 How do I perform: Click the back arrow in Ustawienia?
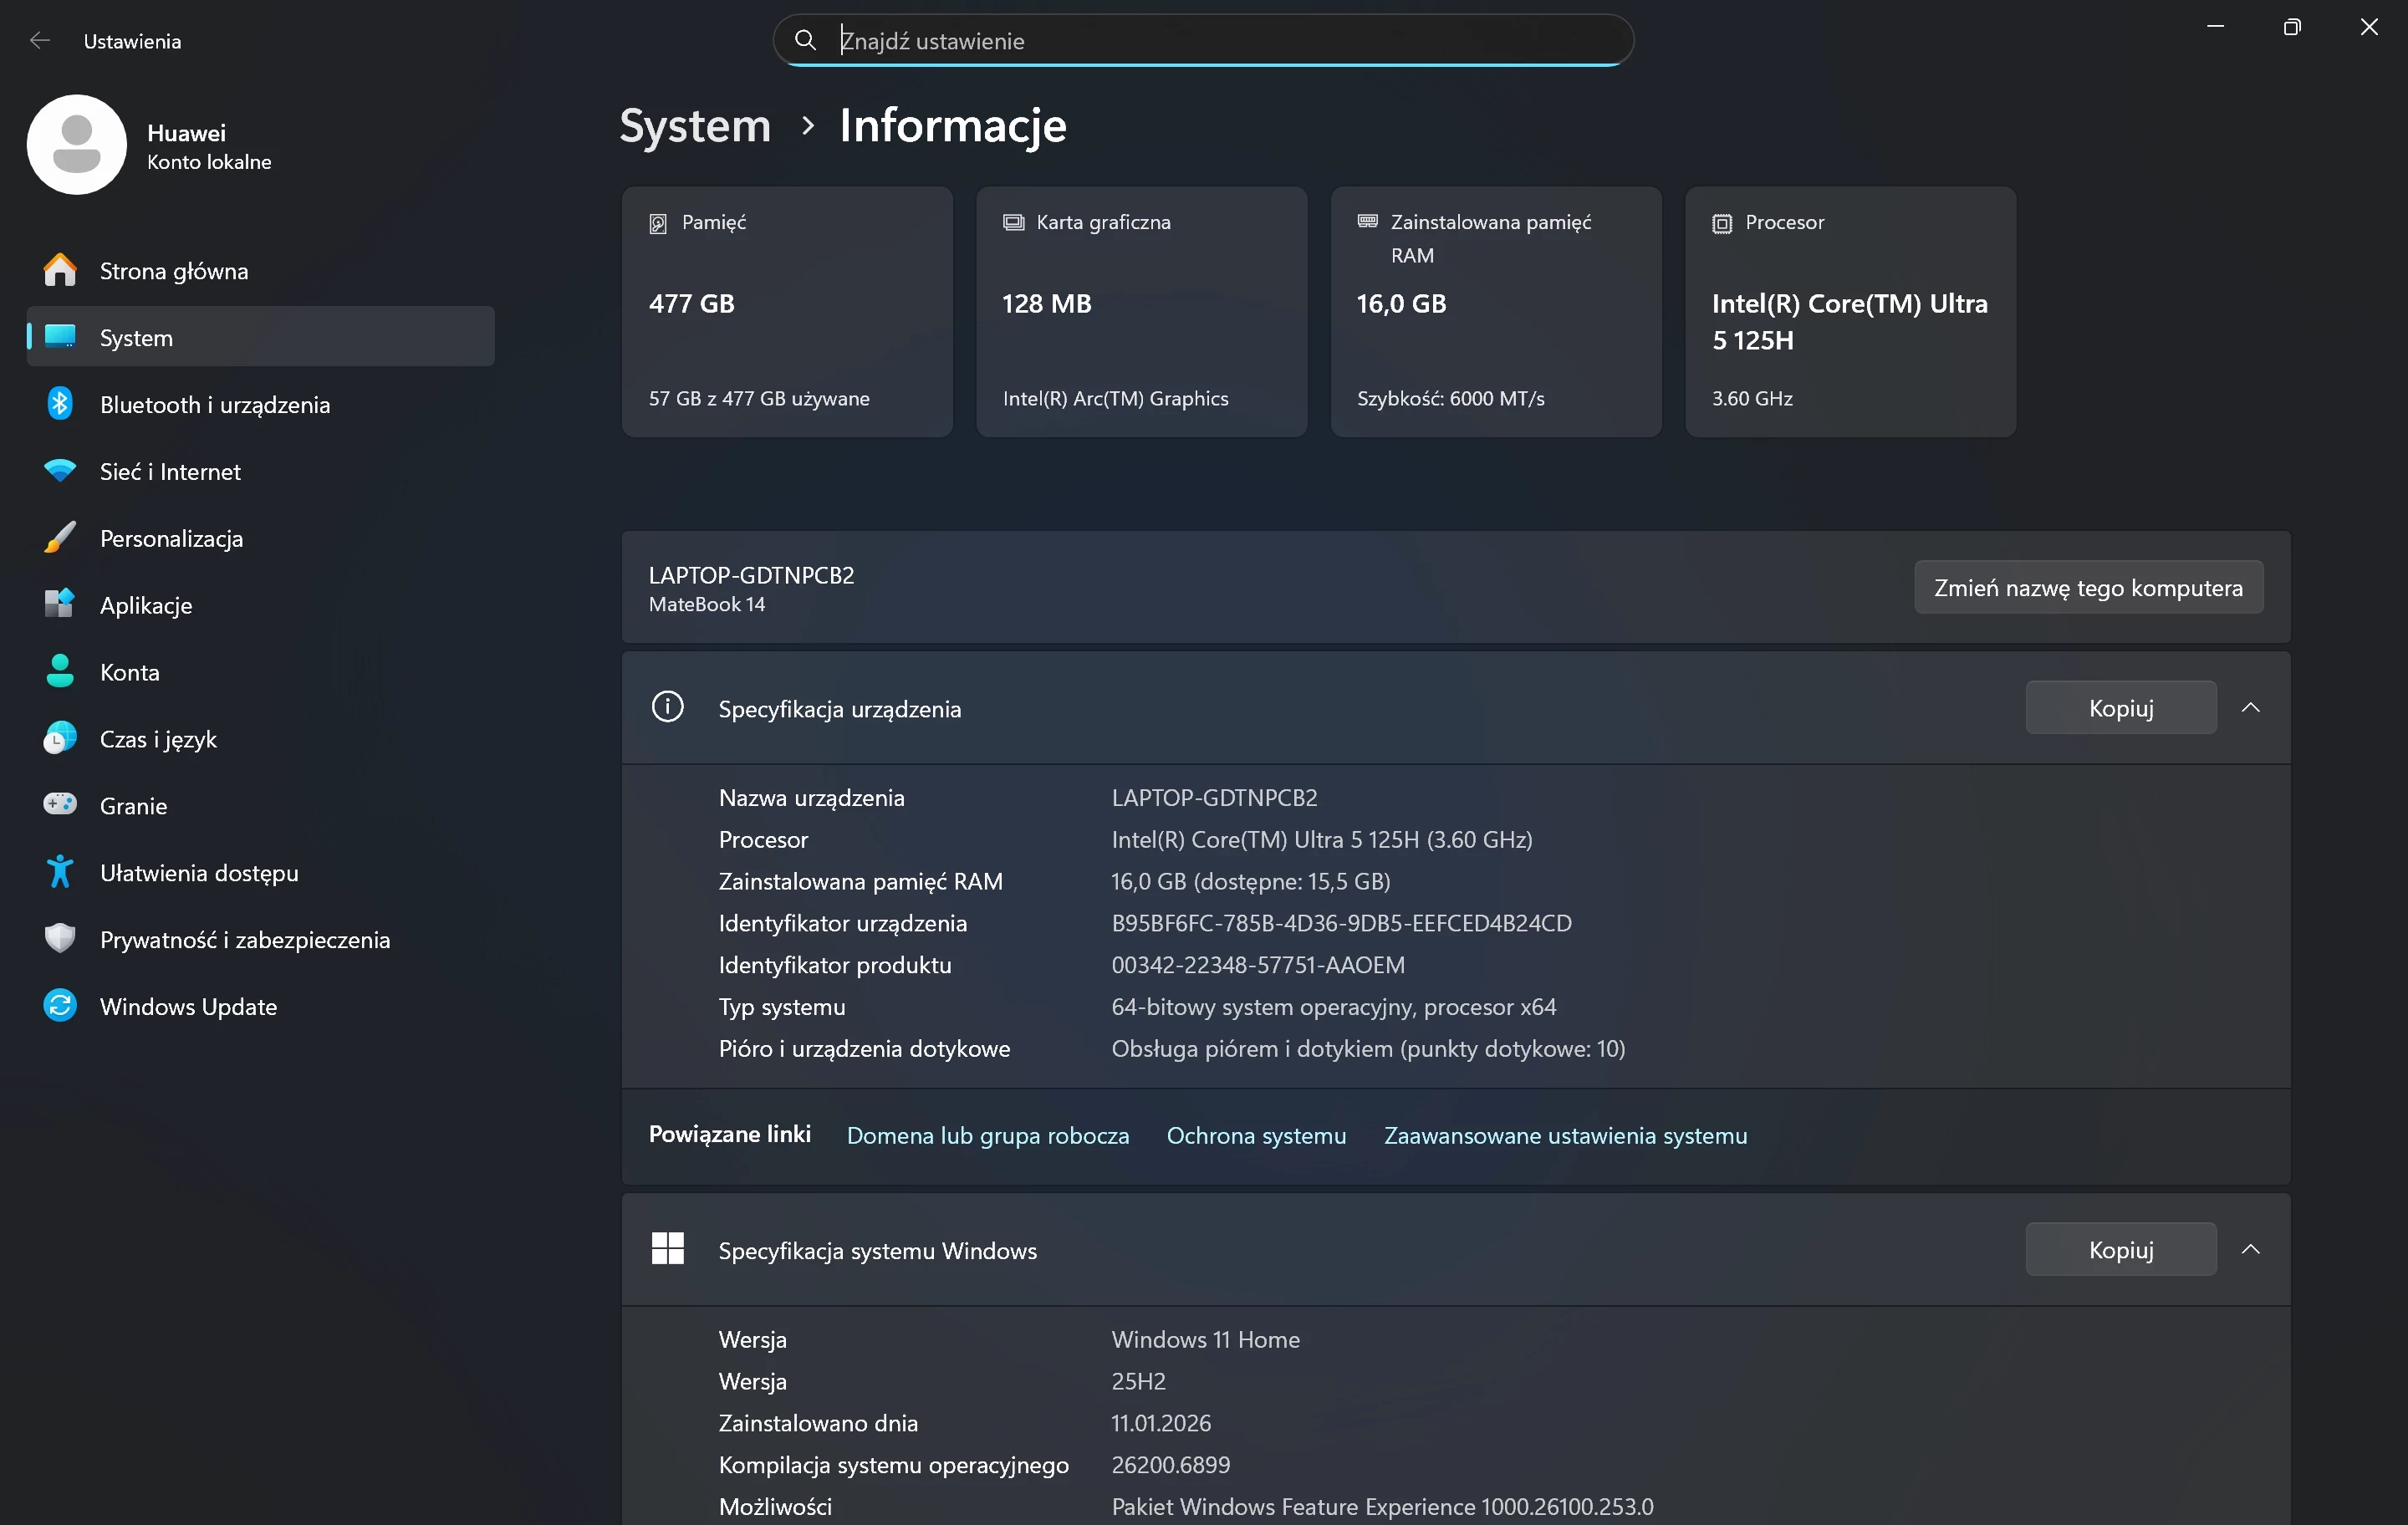40,40
